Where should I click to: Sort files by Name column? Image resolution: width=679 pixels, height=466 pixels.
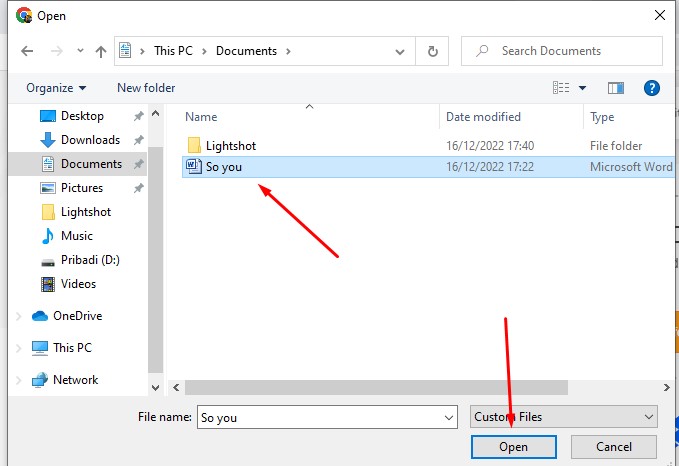click(x=201, y=117)
